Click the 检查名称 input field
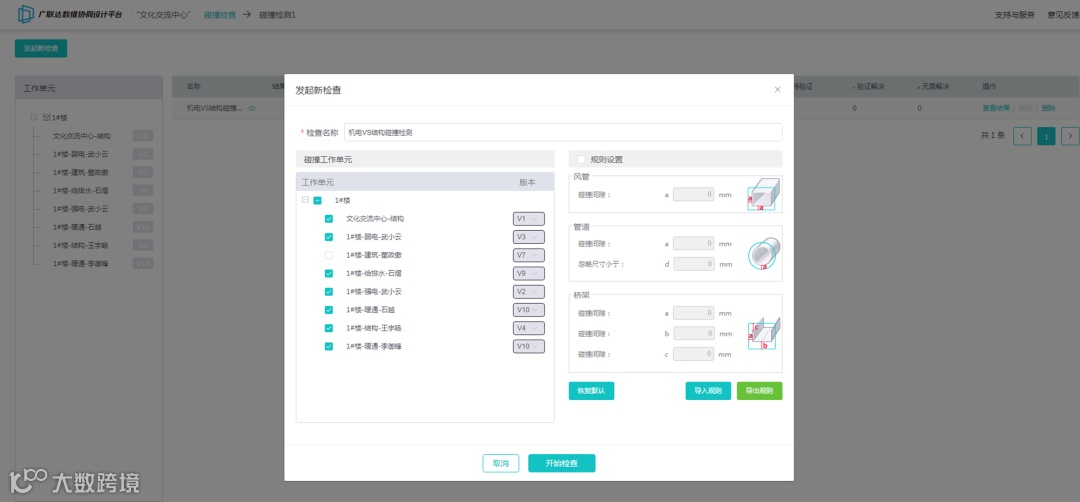This screenshot has width=1080, height=502. pyautogui.click(x=563, y=132)
